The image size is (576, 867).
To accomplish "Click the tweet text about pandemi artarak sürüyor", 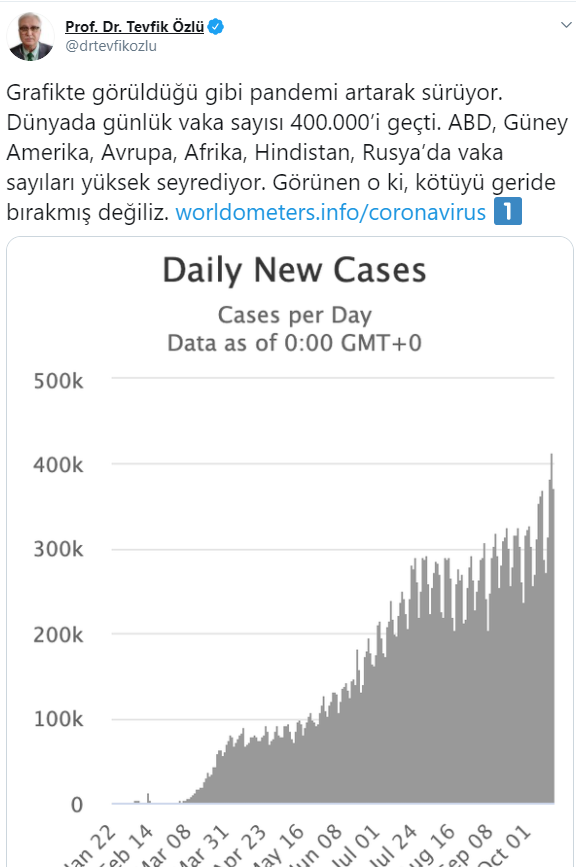I will click(x=254, y=92).
